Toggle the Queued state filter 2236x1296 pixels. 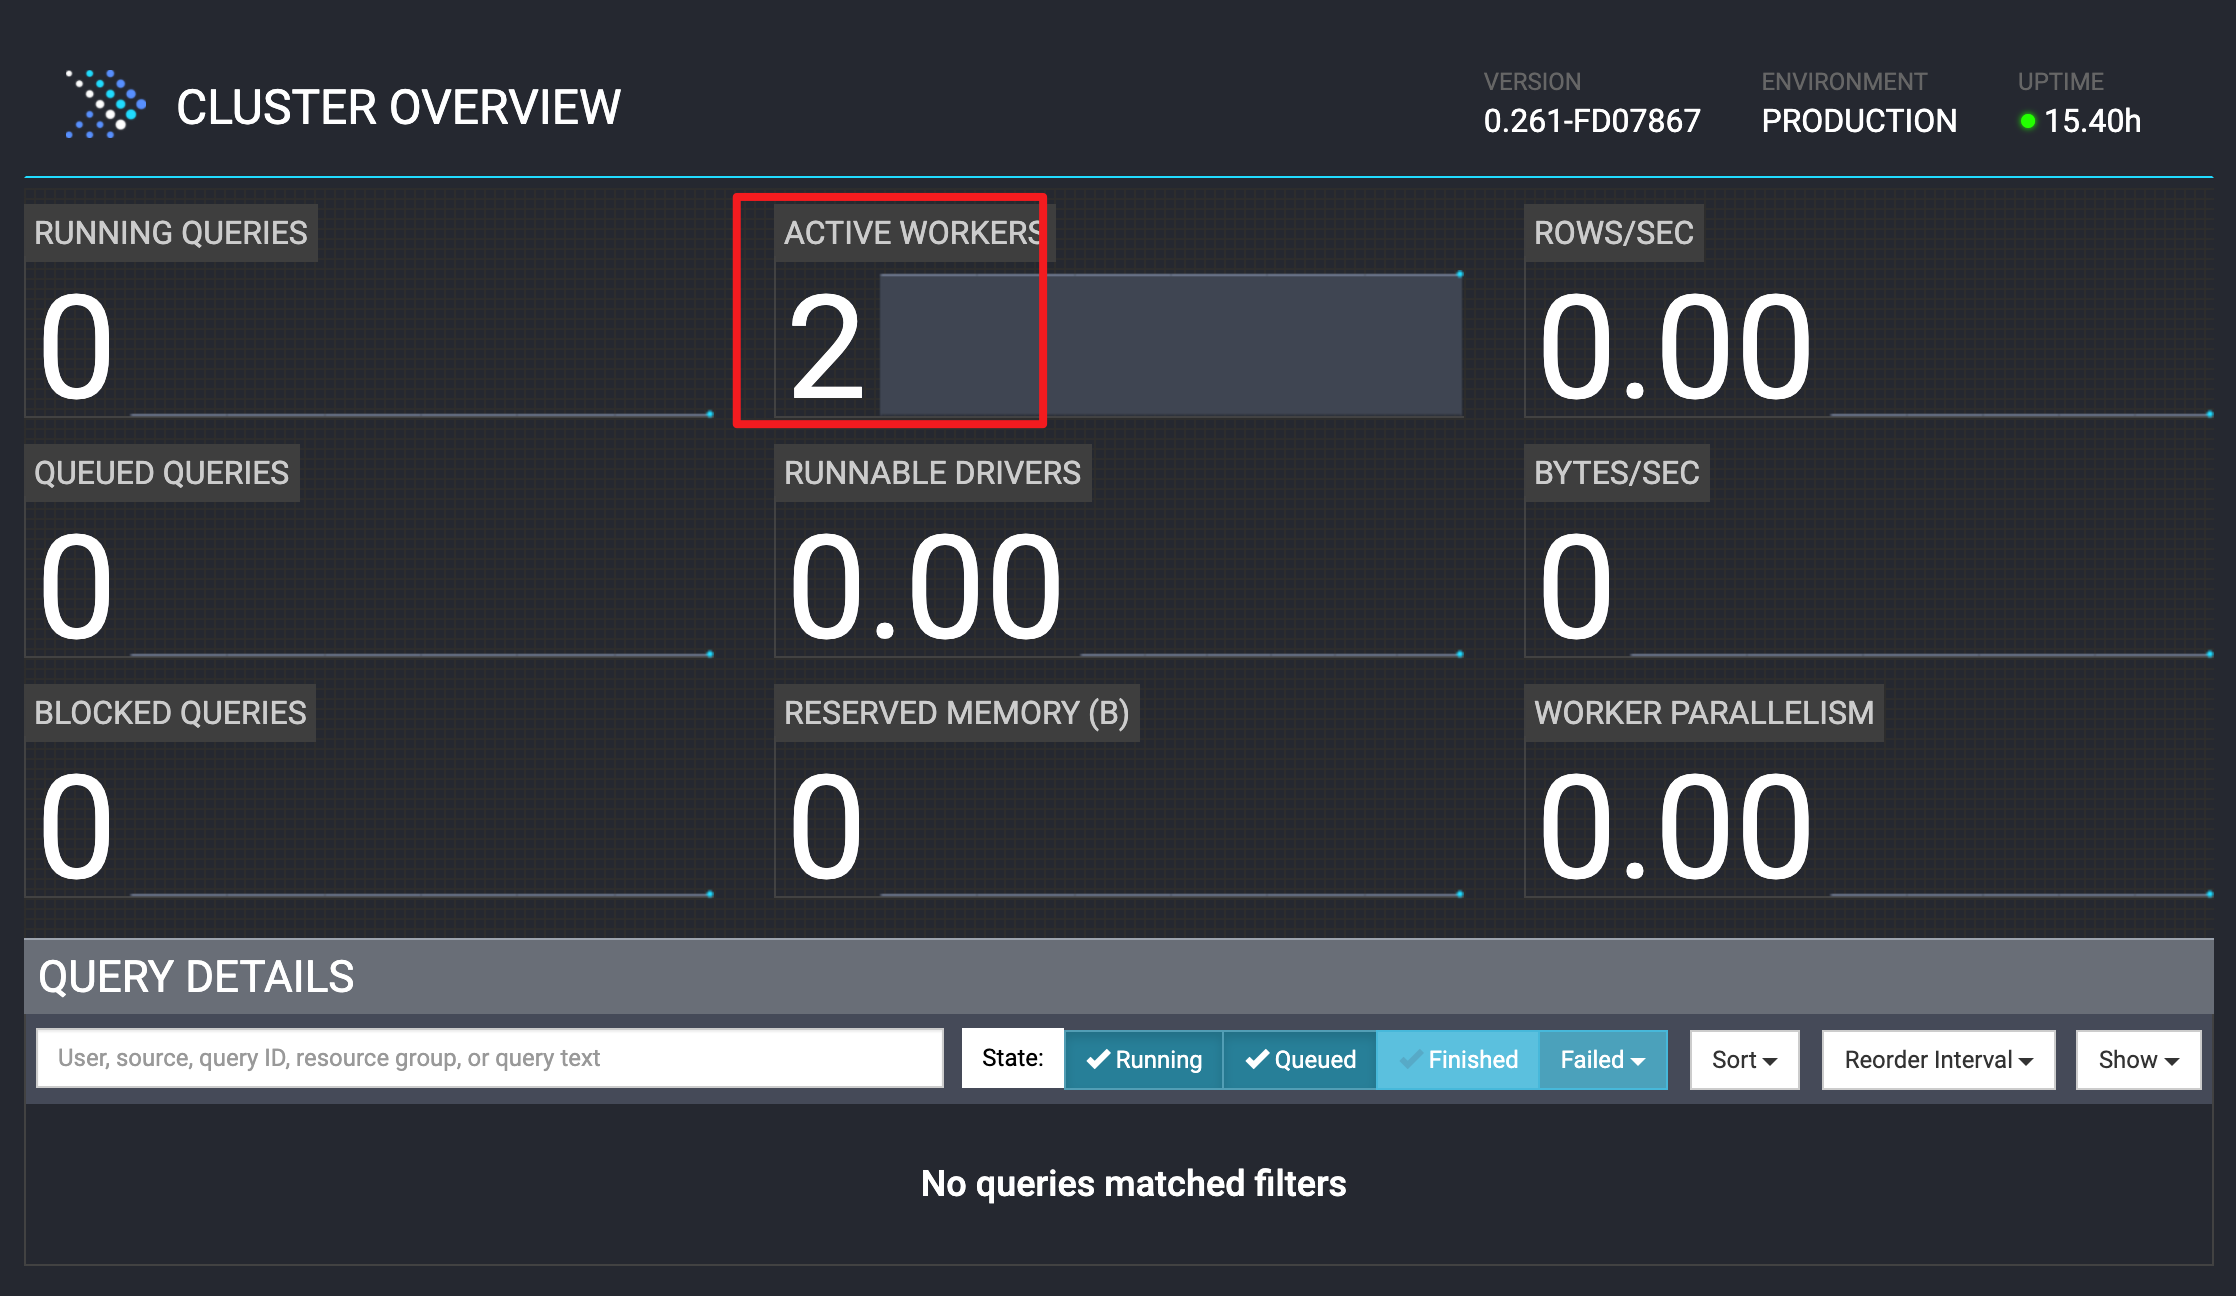1300,1059
